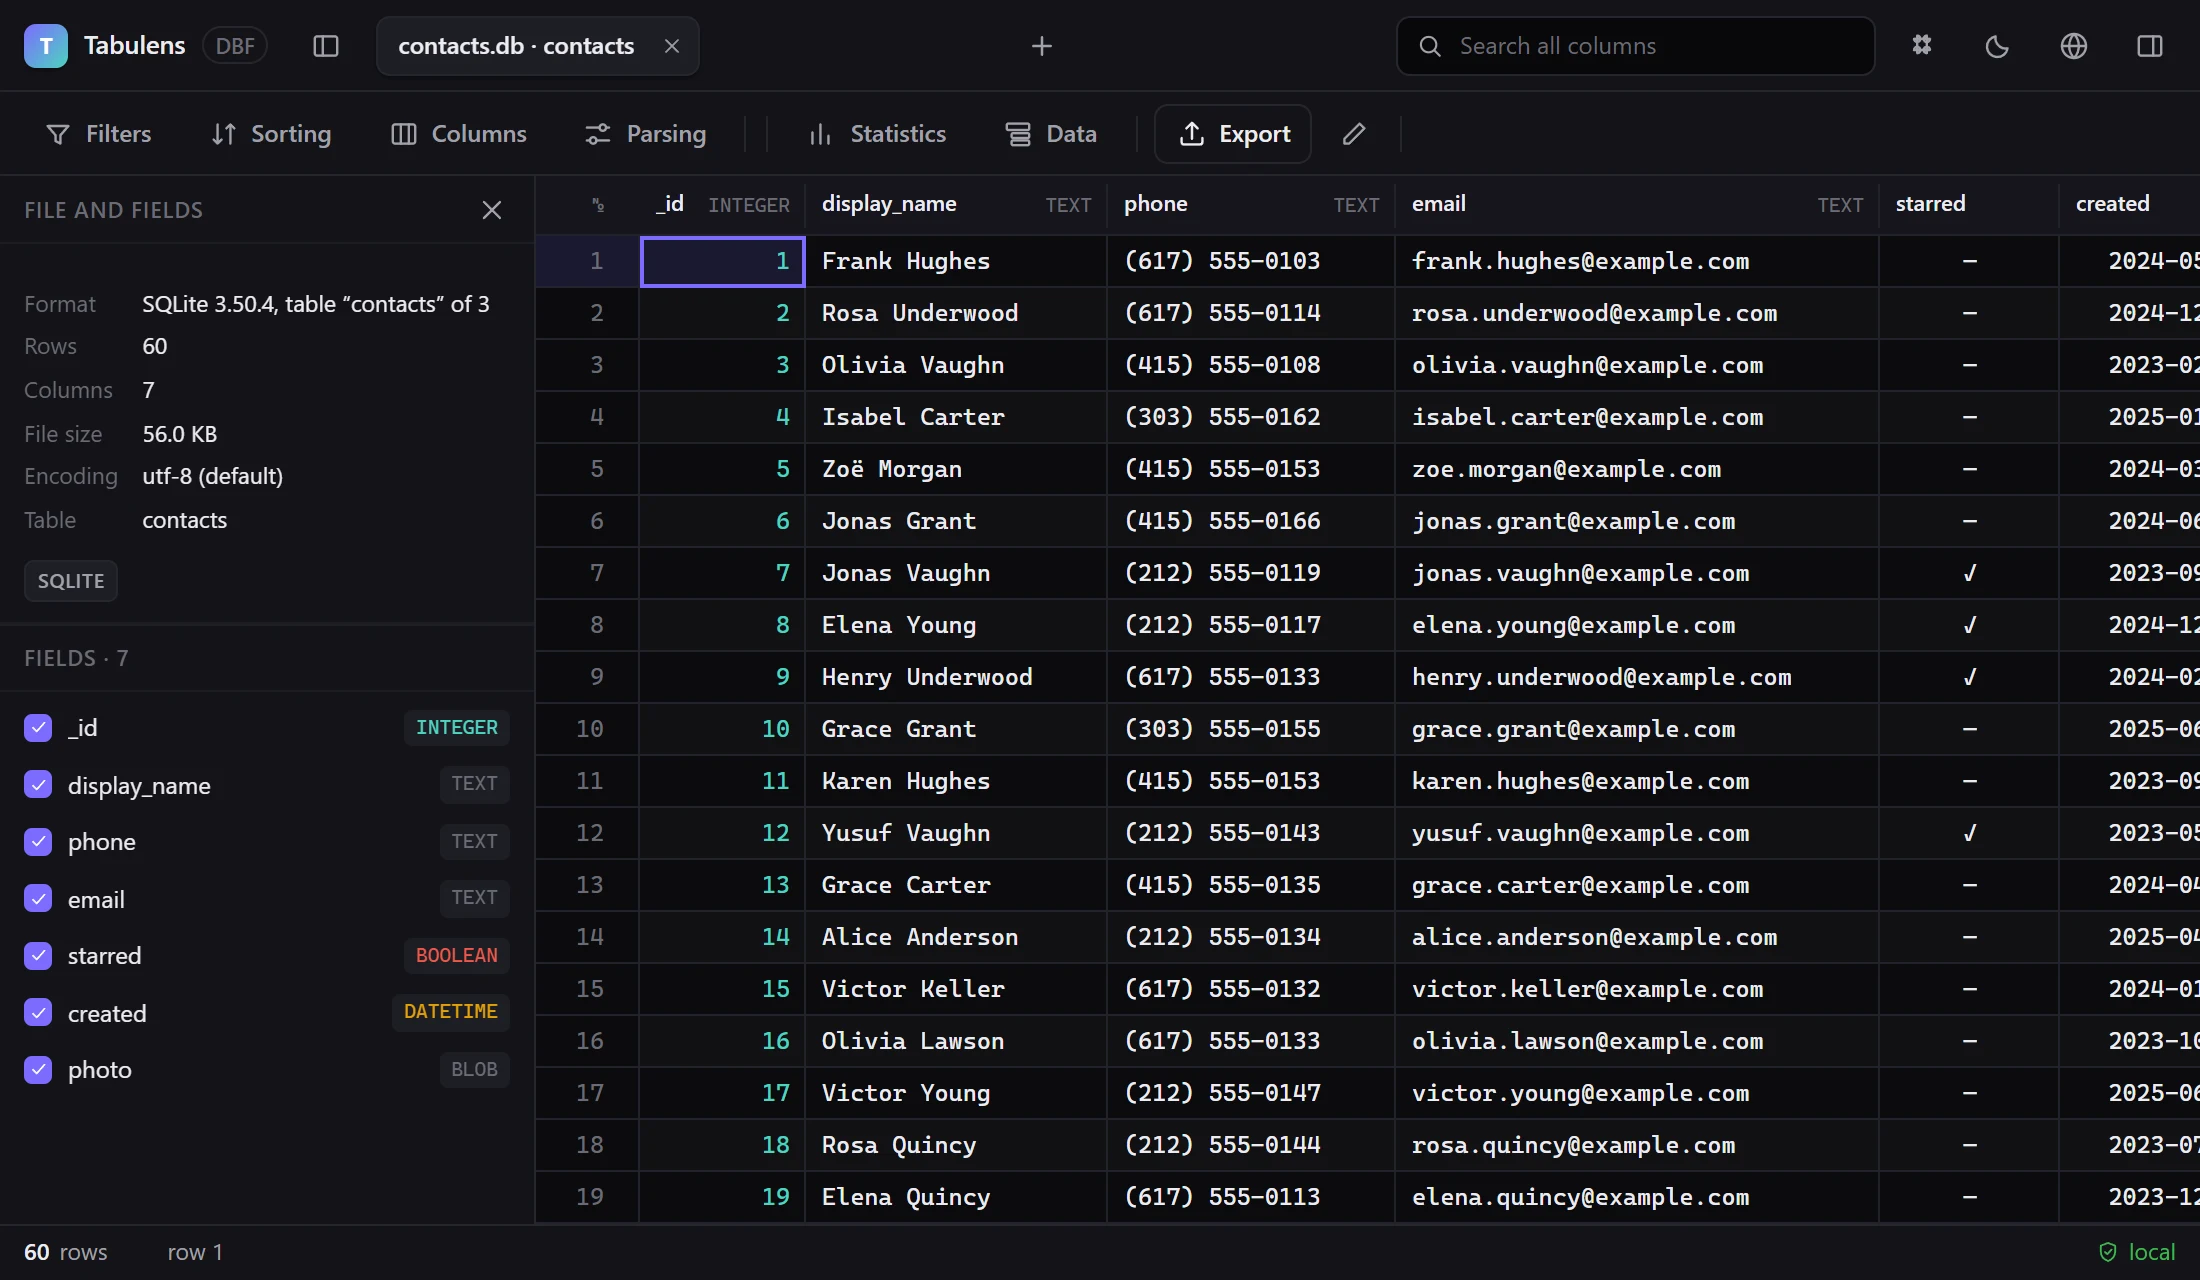Select row number 15 in the row gutter
The image size is (2200, 1280).
click(x=588, y=989)
